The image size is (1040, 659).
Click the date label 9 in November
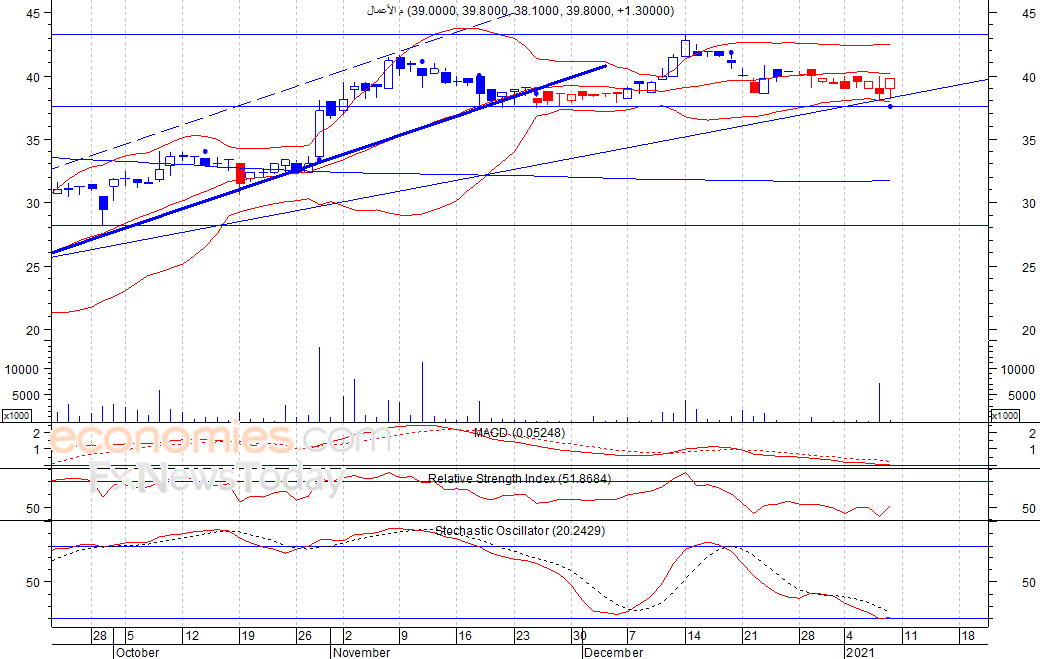404,636
